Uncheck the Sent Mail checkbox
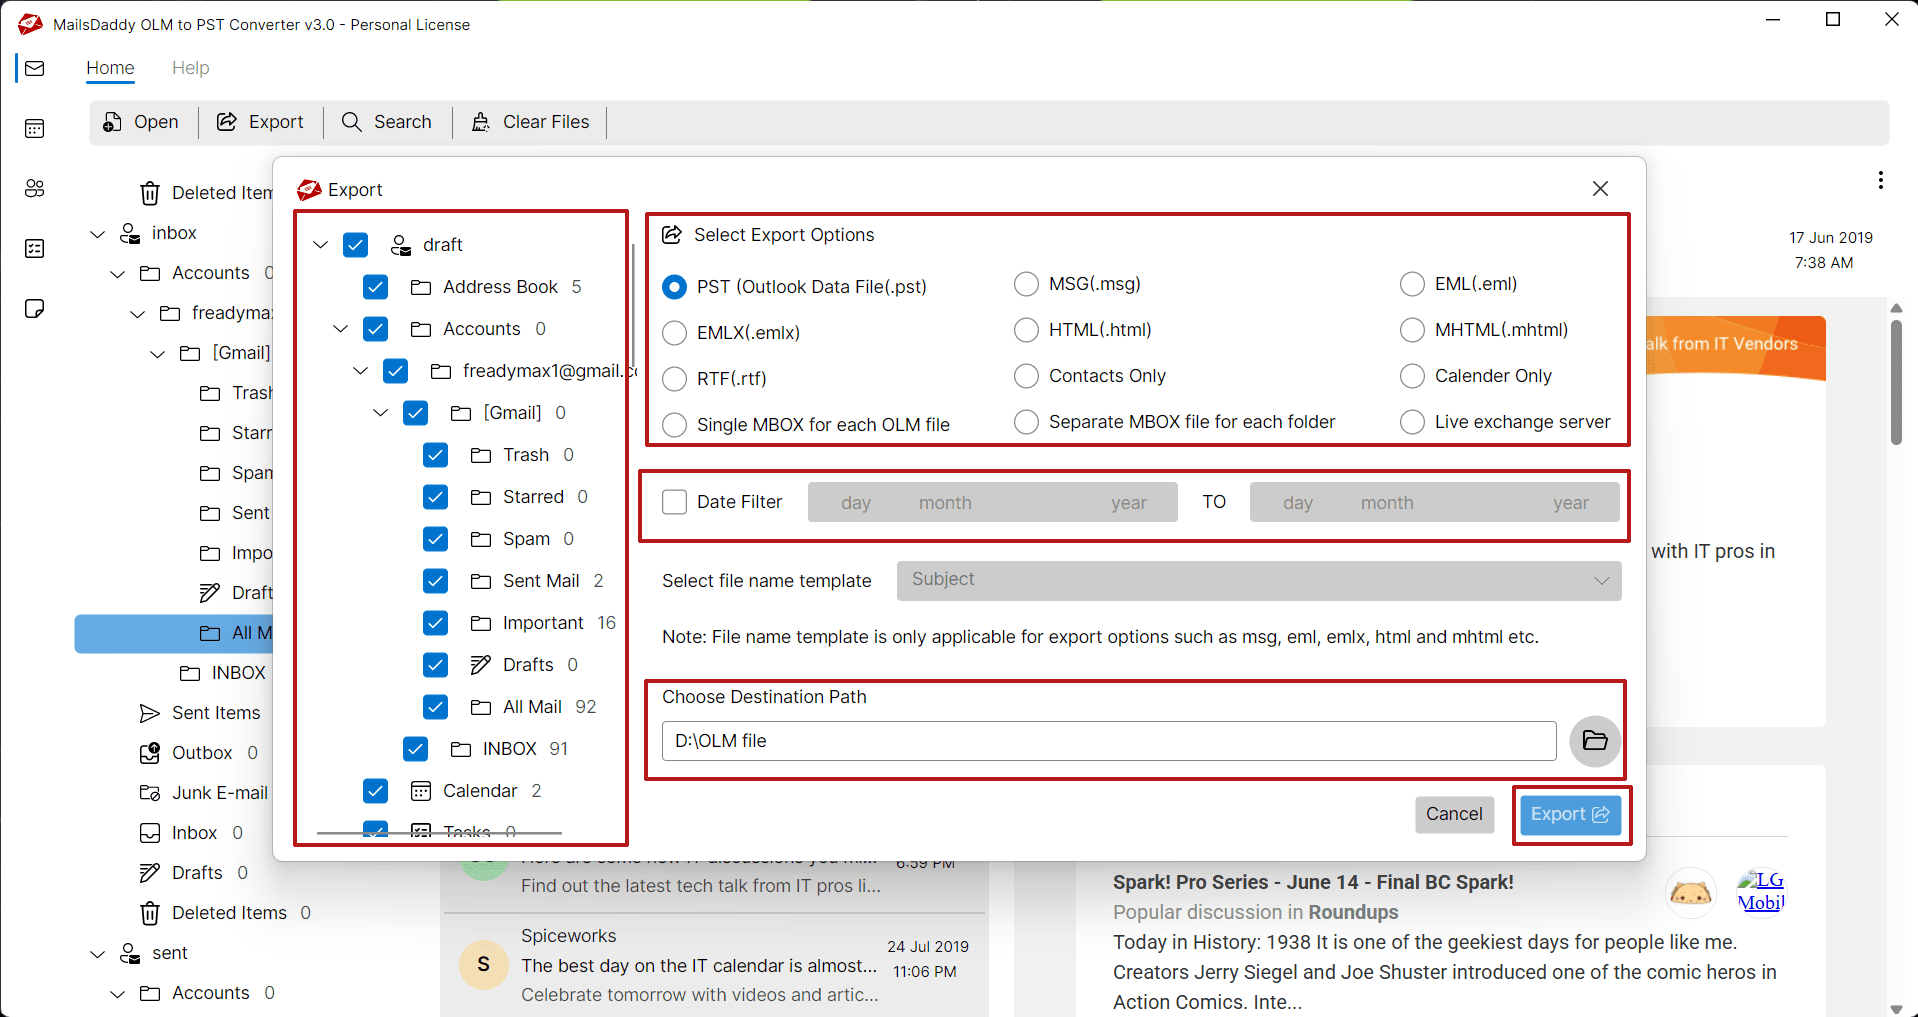Viewport: 1918px width, 1017px height. pos(435,581)
